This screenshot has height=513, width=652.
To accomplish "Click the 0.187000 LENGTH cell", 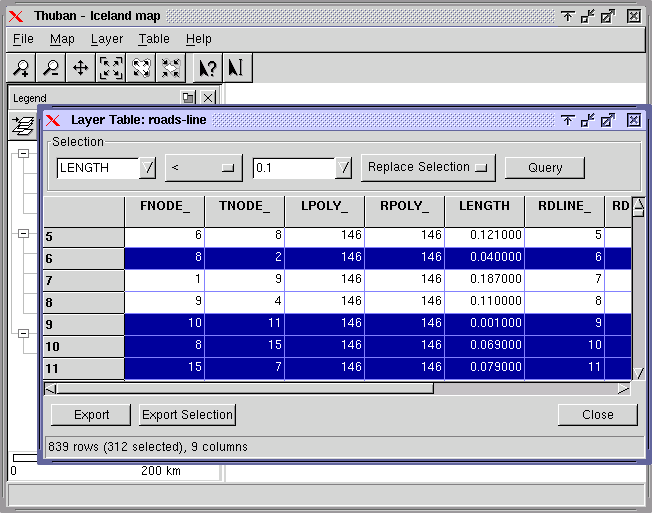I will pos(484,279).
